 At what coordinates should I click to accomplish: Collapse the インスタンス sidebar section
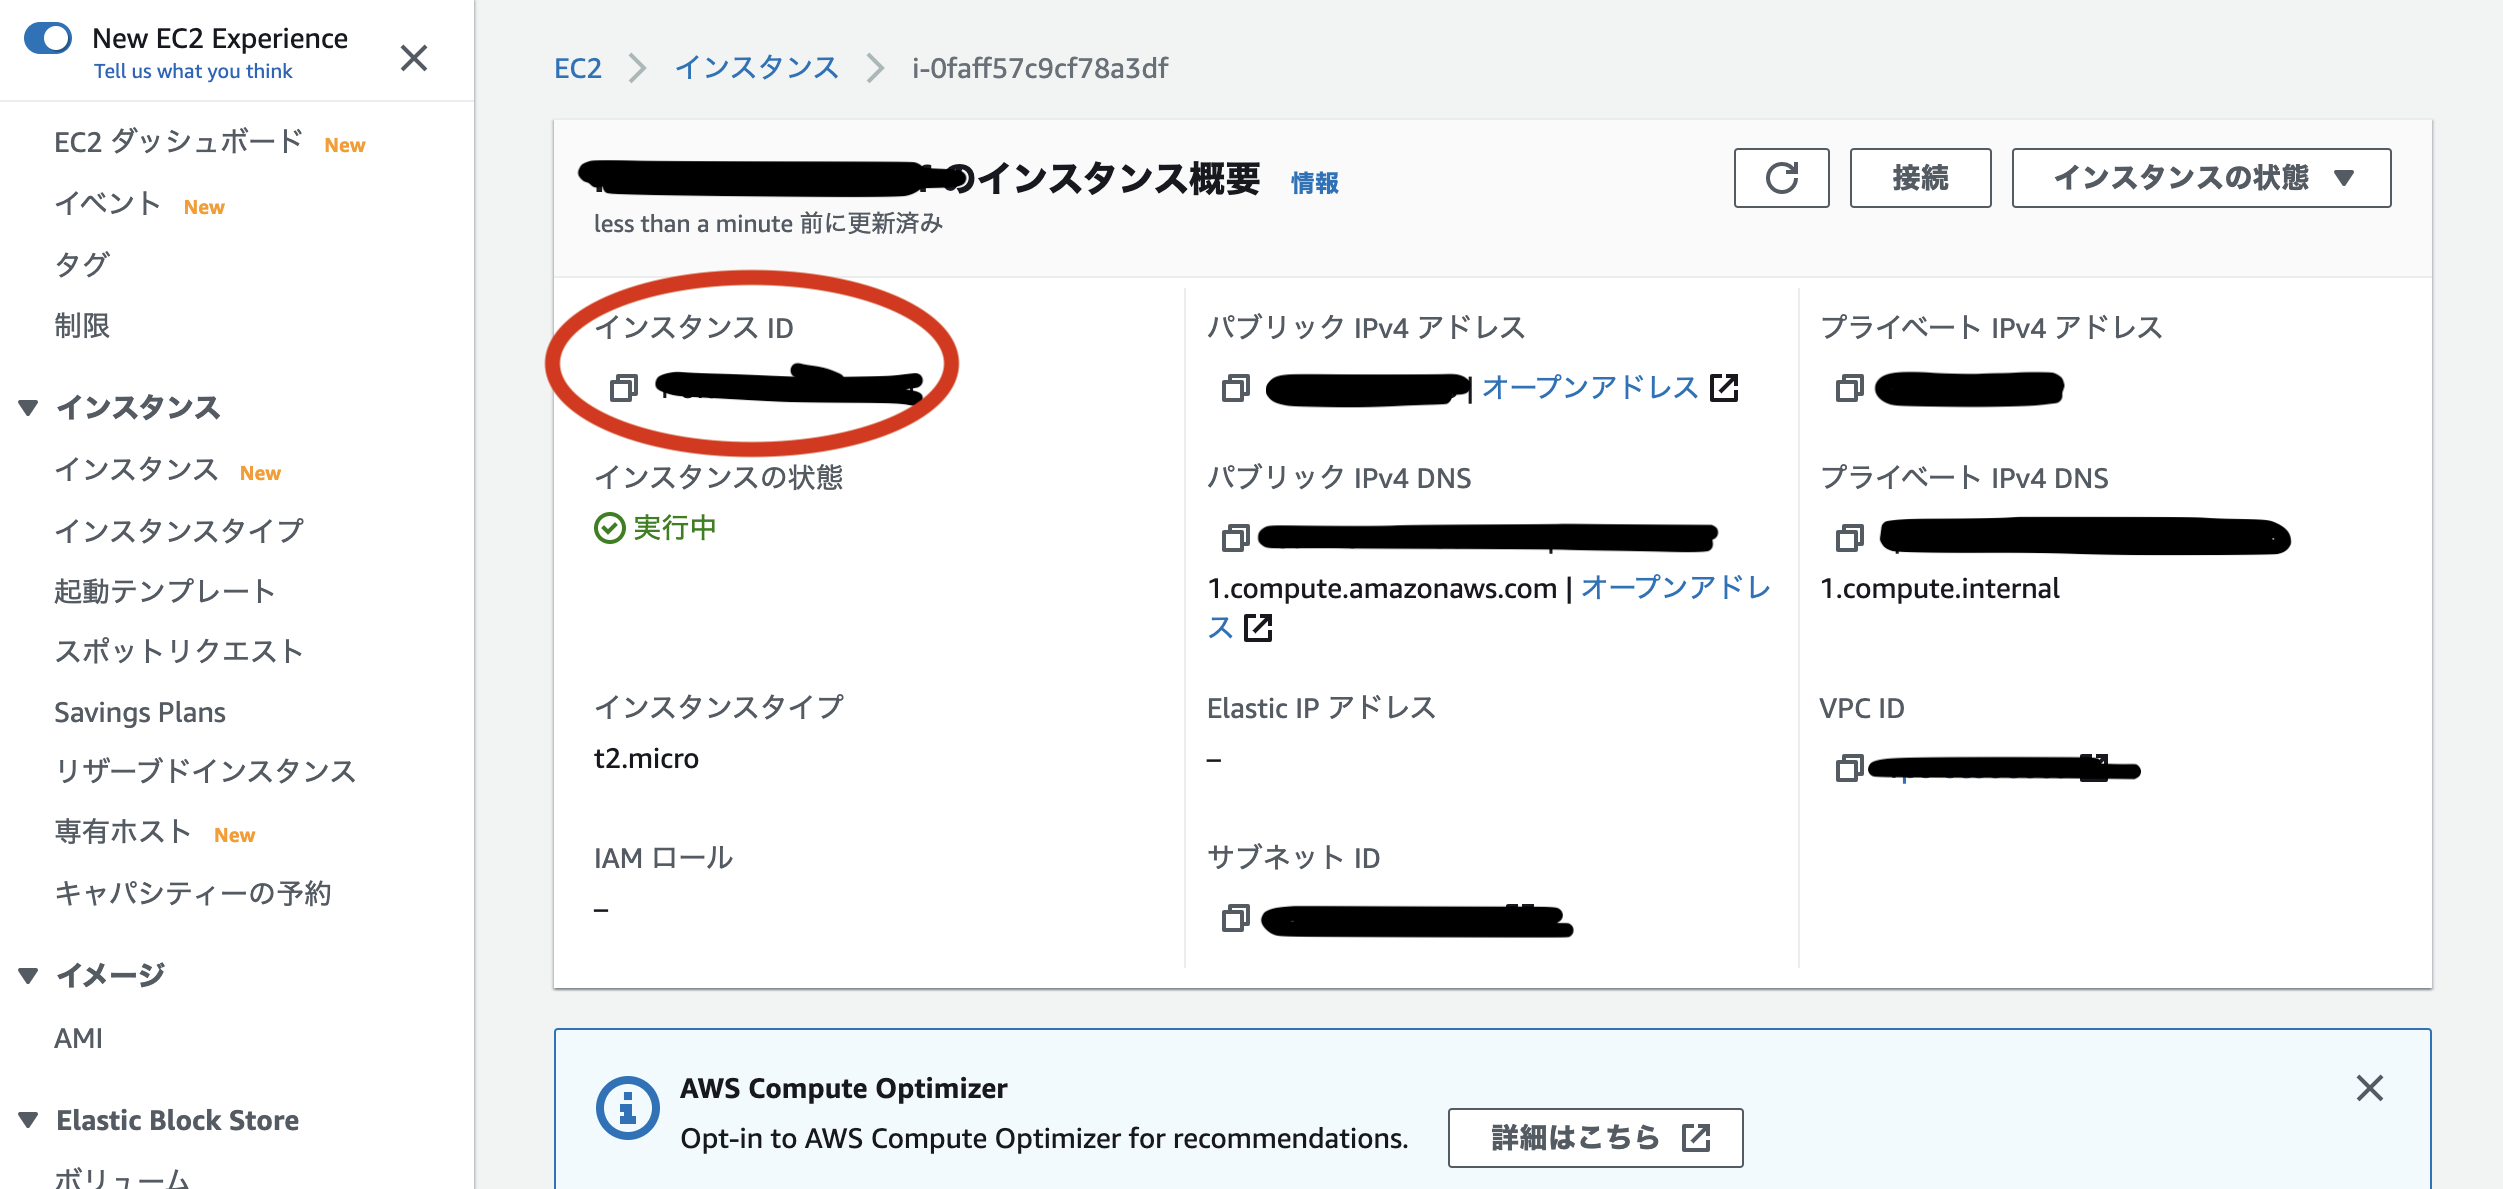tap(28, 407)
